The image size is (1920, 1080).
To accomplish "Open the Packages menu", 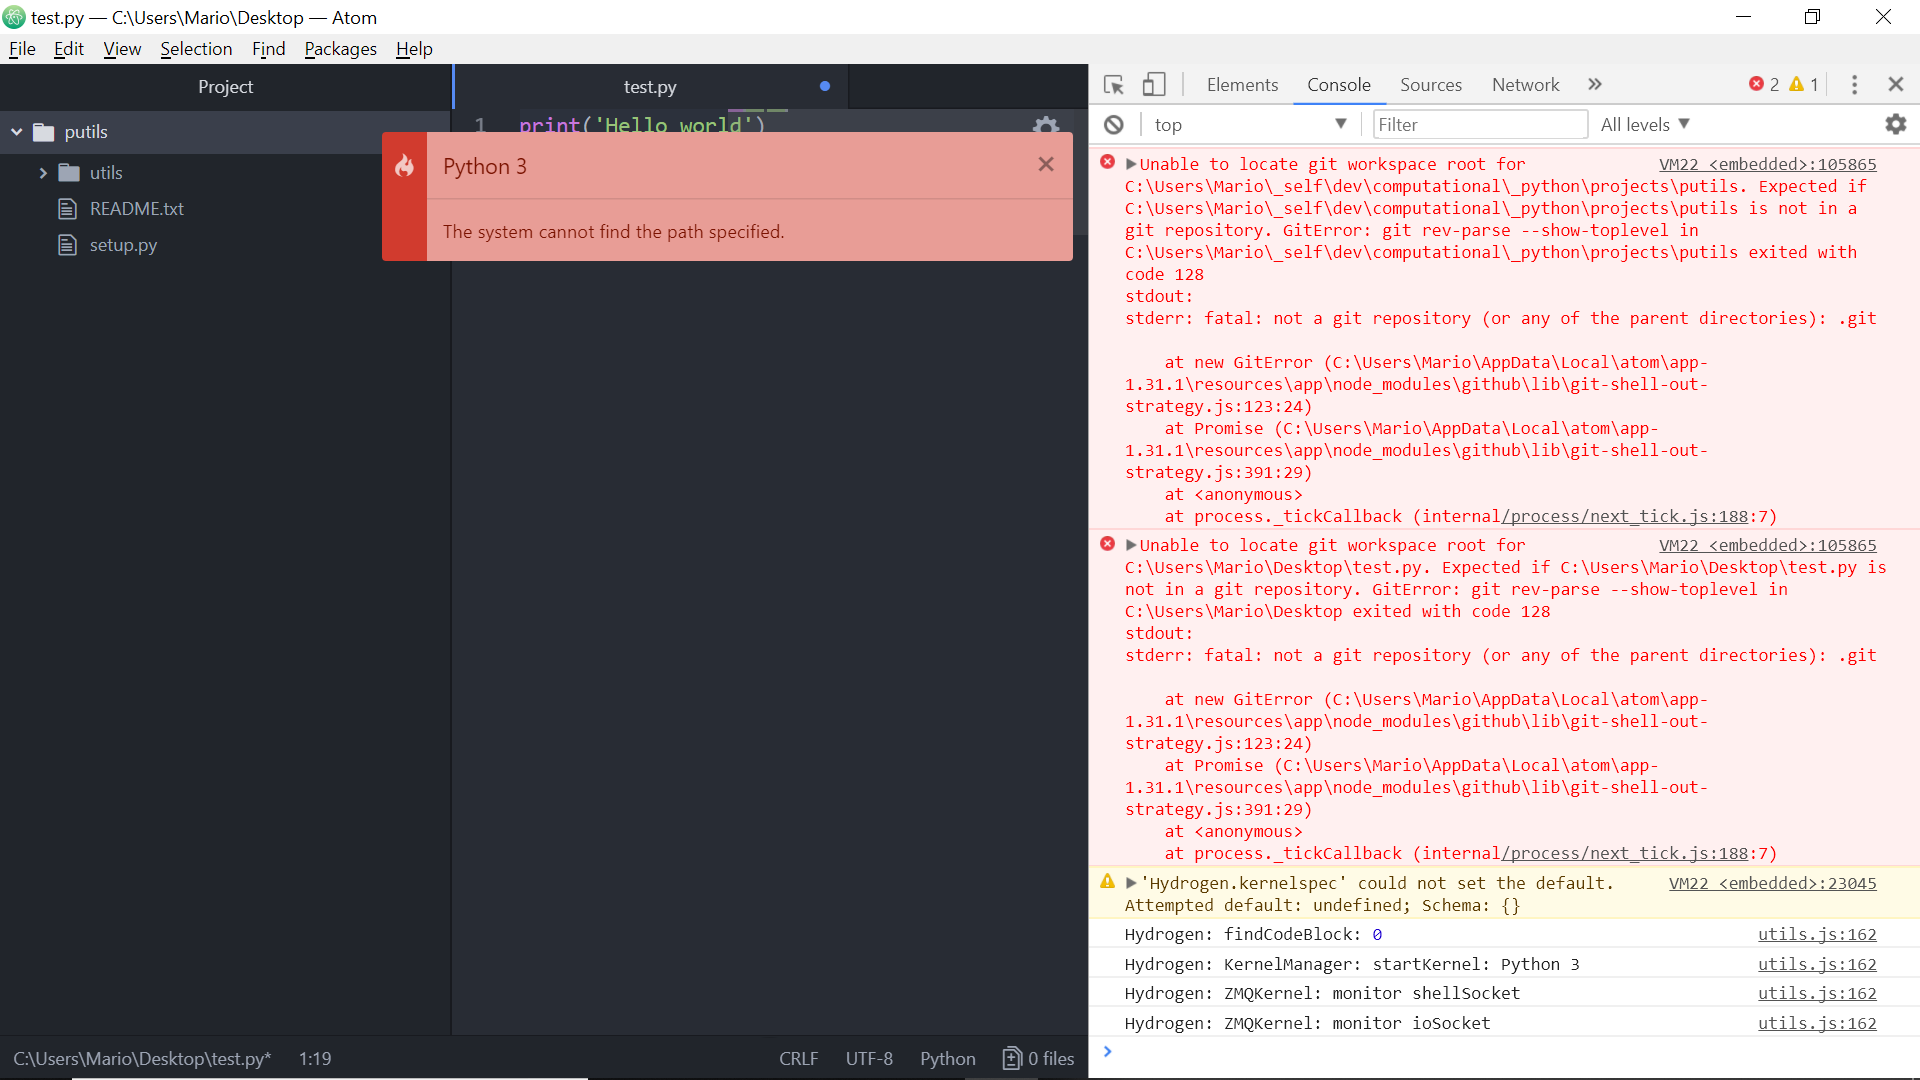I will click(340, 48).
